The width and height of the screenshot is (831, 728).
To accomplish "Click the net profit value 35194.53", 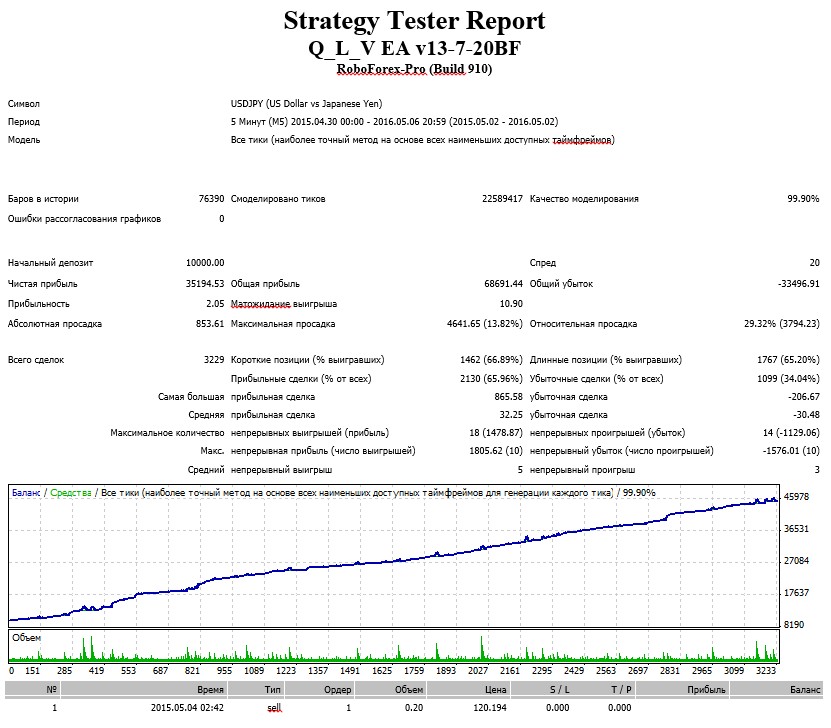I will tap(205, 284).
